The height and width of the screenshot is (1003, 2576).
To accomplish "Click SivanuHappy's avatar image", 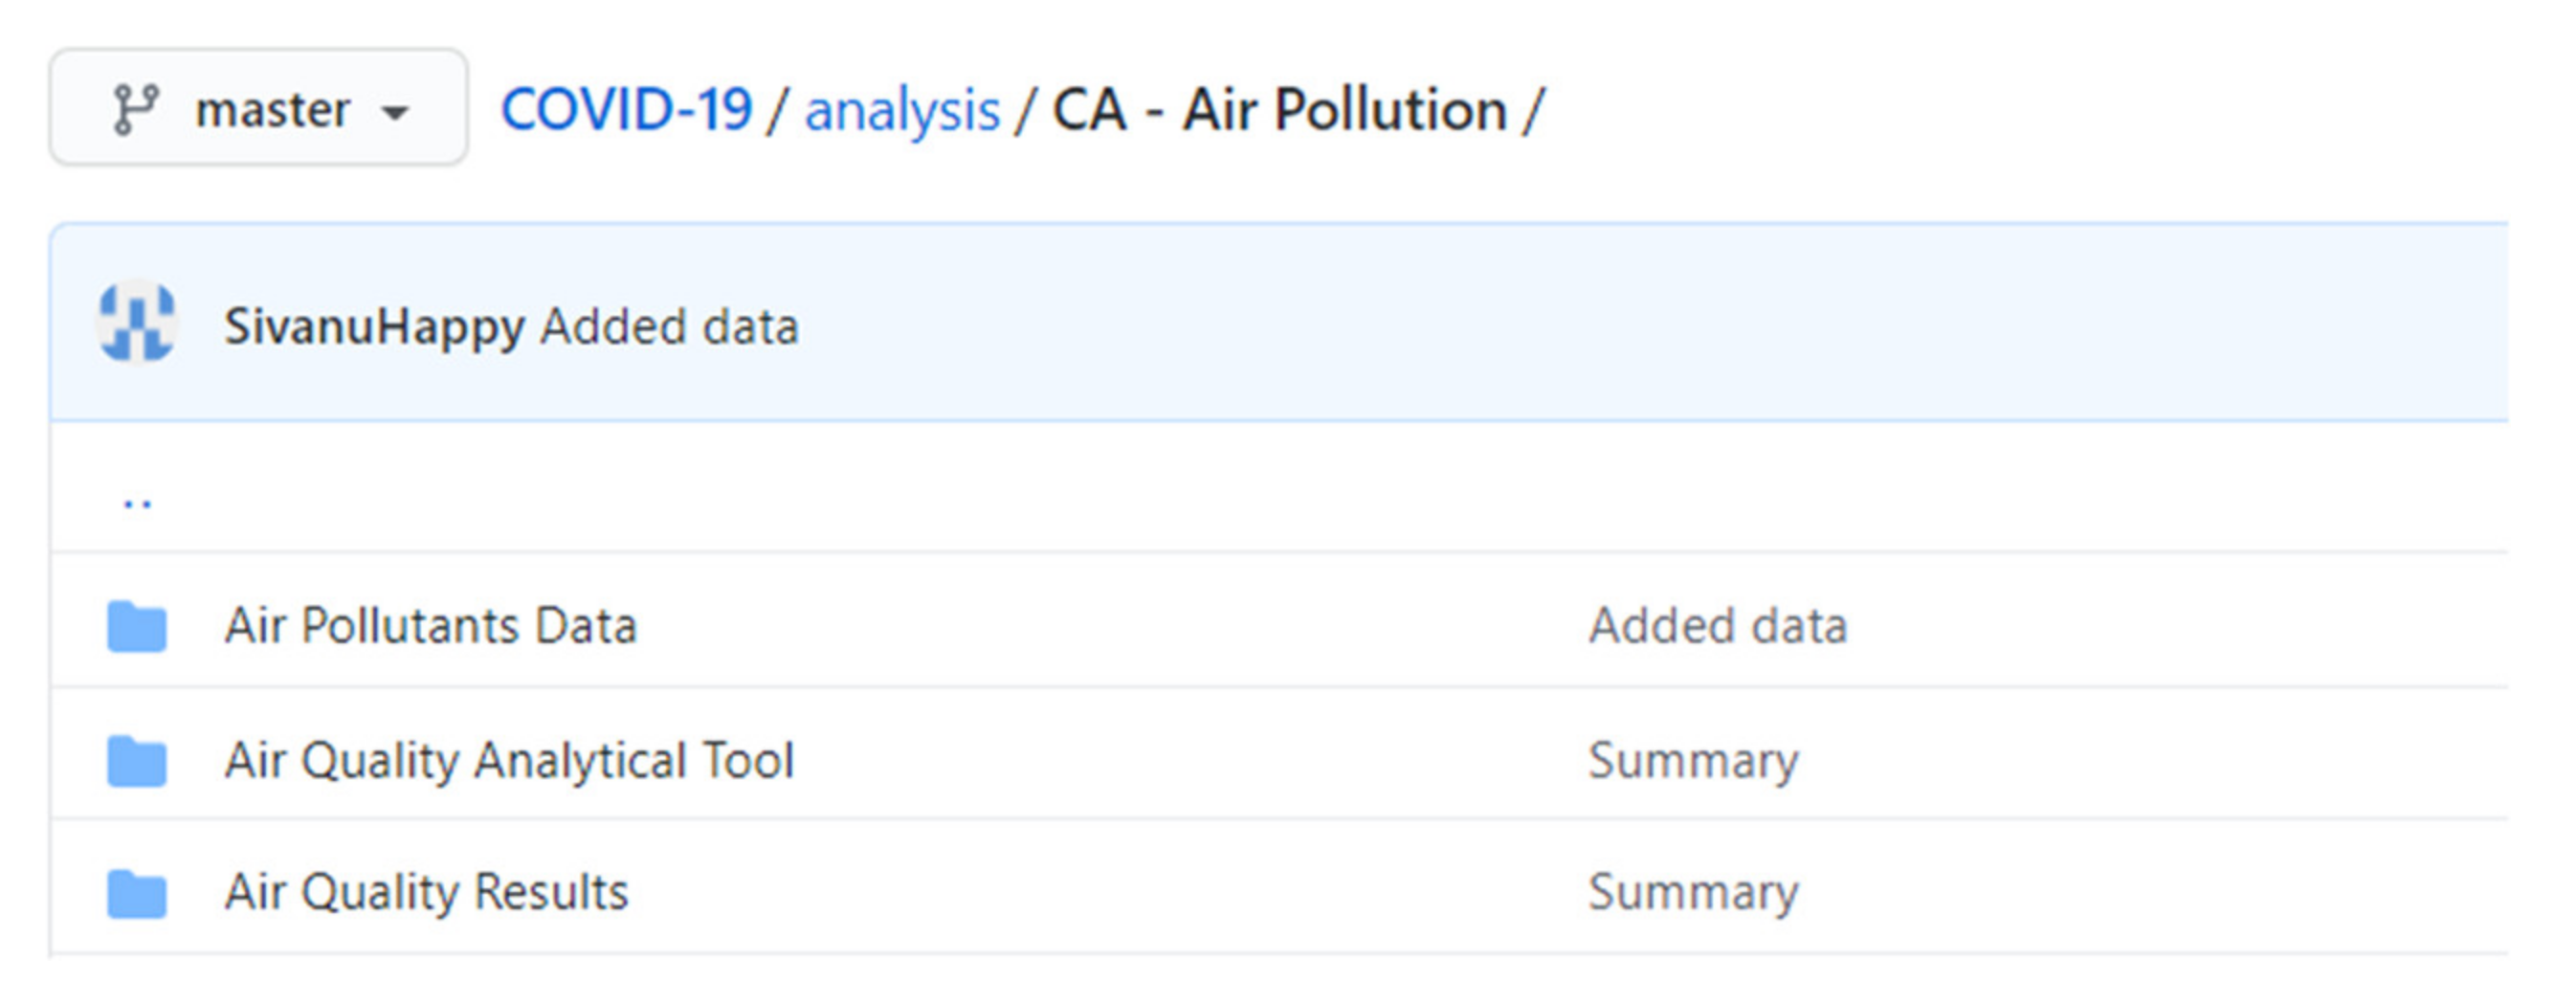I will coord(137,323).
